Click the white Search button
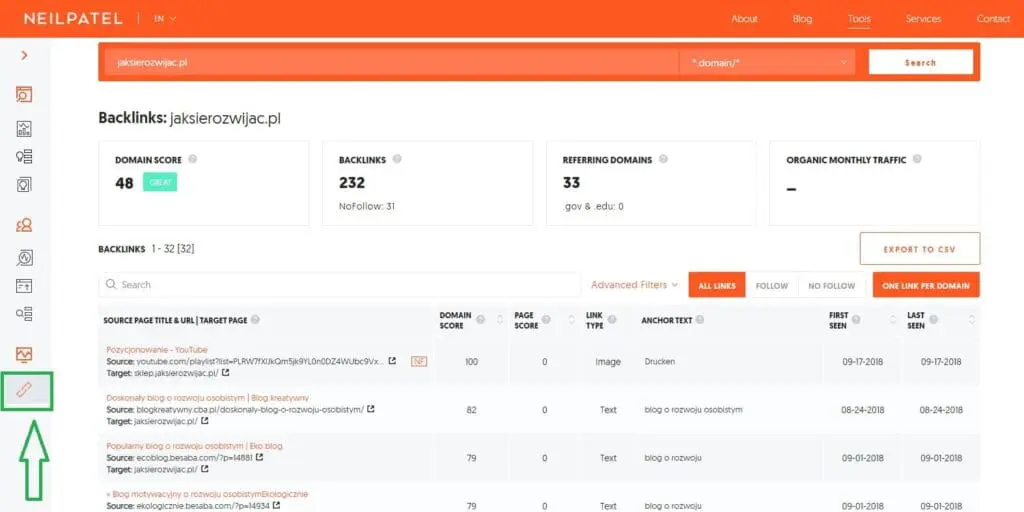1024x512 pixels. (x=920, y=63)
